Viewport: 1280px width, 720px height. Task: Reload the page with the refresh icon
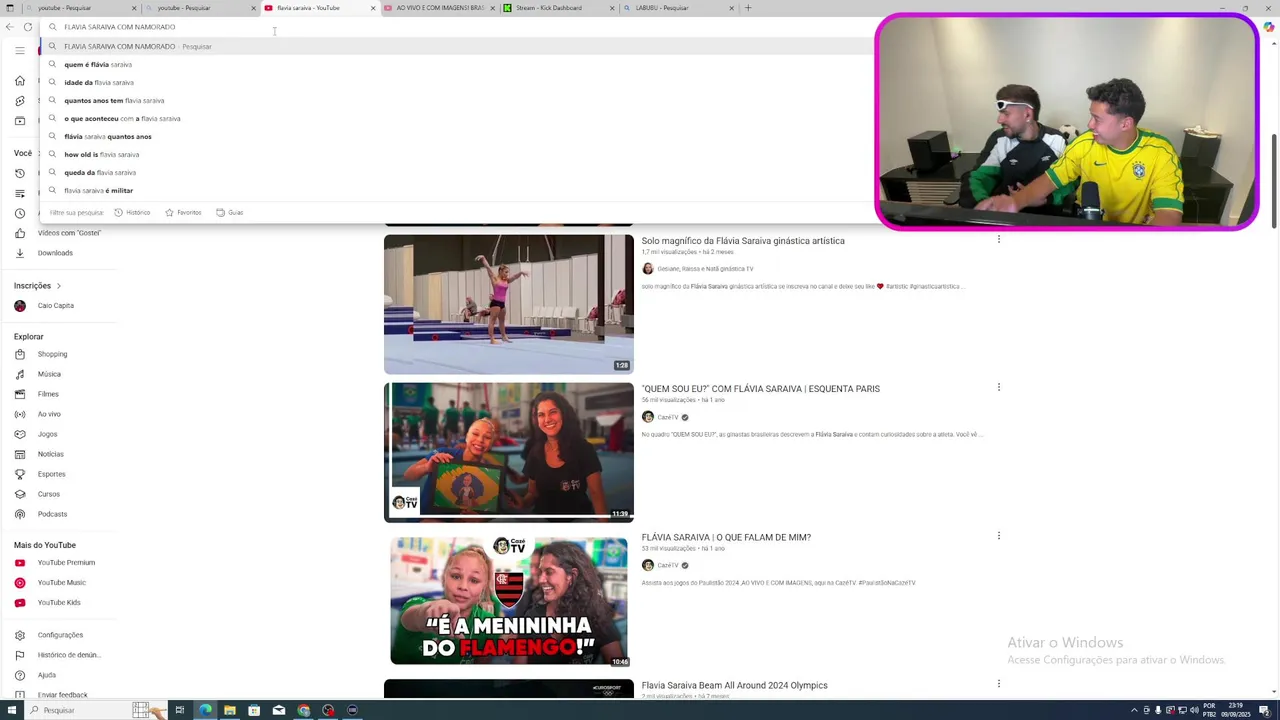point(28,27)
